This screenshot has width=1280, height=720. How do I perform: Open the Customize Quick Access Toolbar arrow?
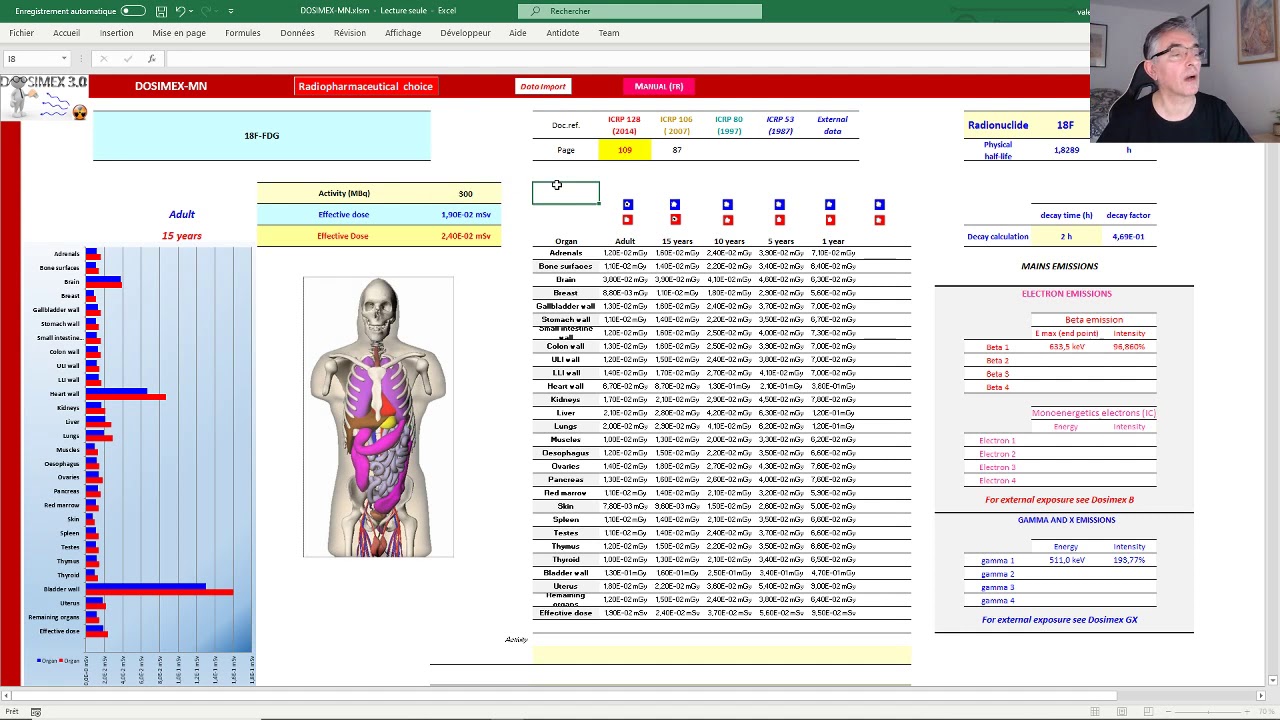231,11
